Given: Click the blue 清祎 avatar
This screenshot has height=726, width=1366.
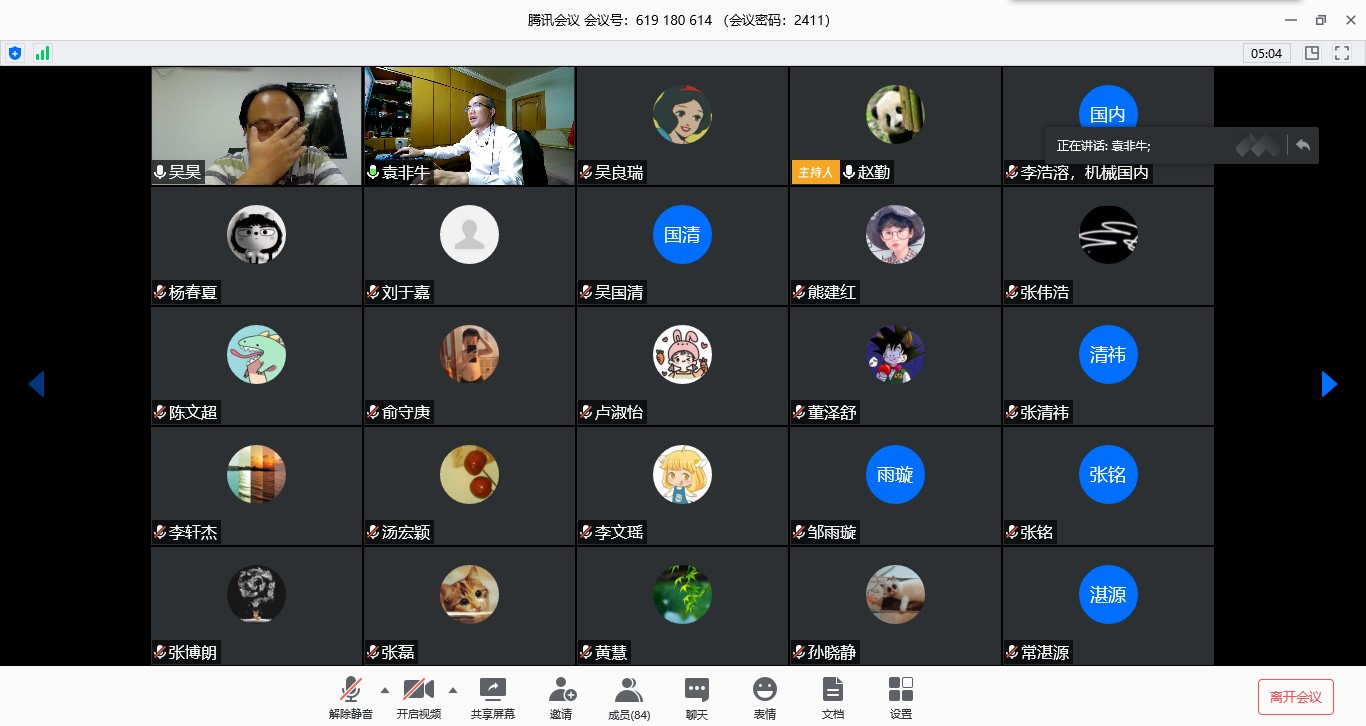Looking at the screenshot, I should [1108, 354].
